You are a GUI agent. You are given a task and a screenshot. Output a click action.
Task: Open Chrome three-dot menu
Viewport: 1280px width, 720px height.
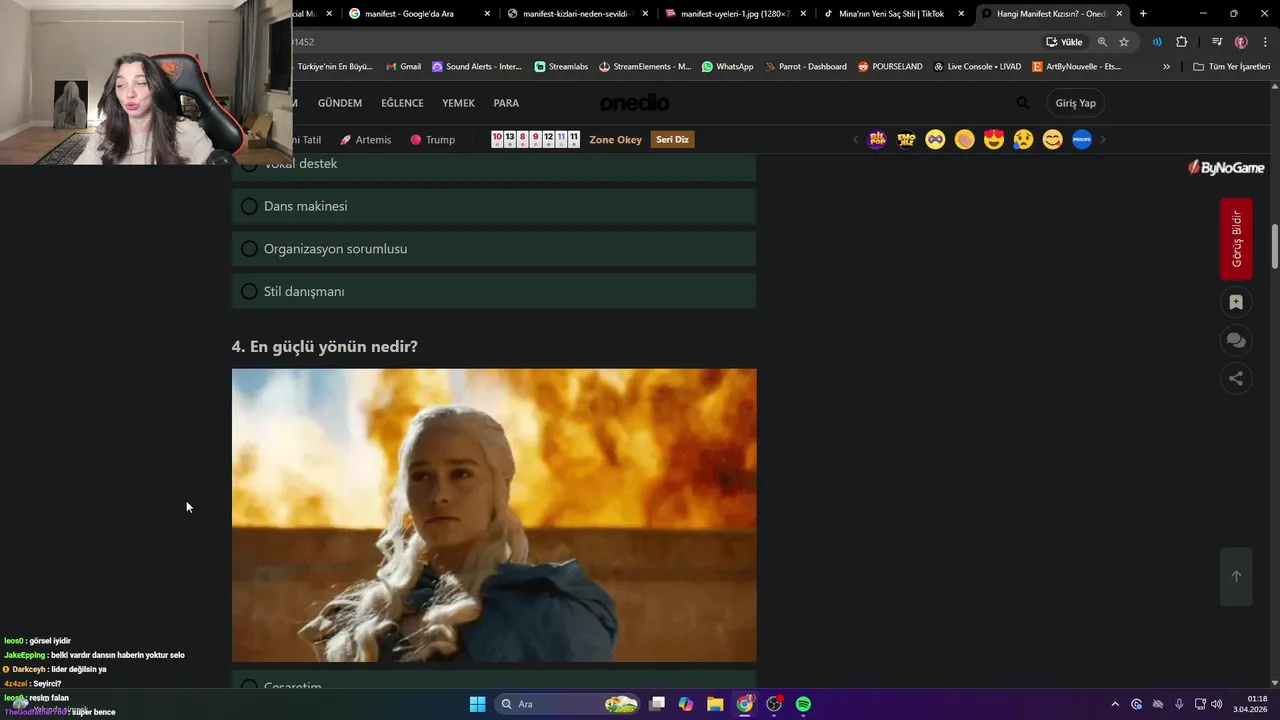point(1265,42)
